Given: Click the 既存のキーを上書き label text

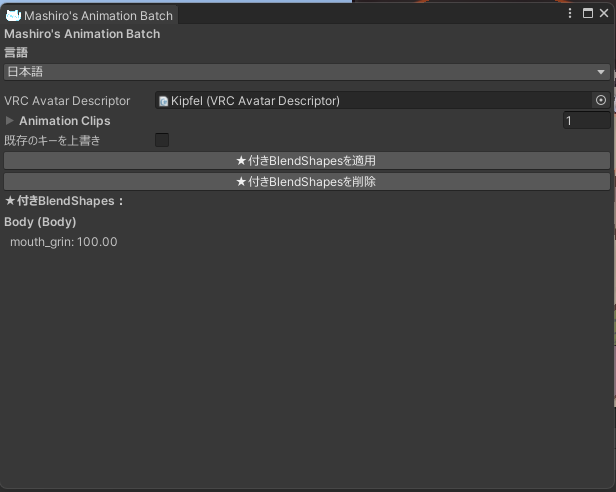Looking at the screenshot, I should 52,141.
